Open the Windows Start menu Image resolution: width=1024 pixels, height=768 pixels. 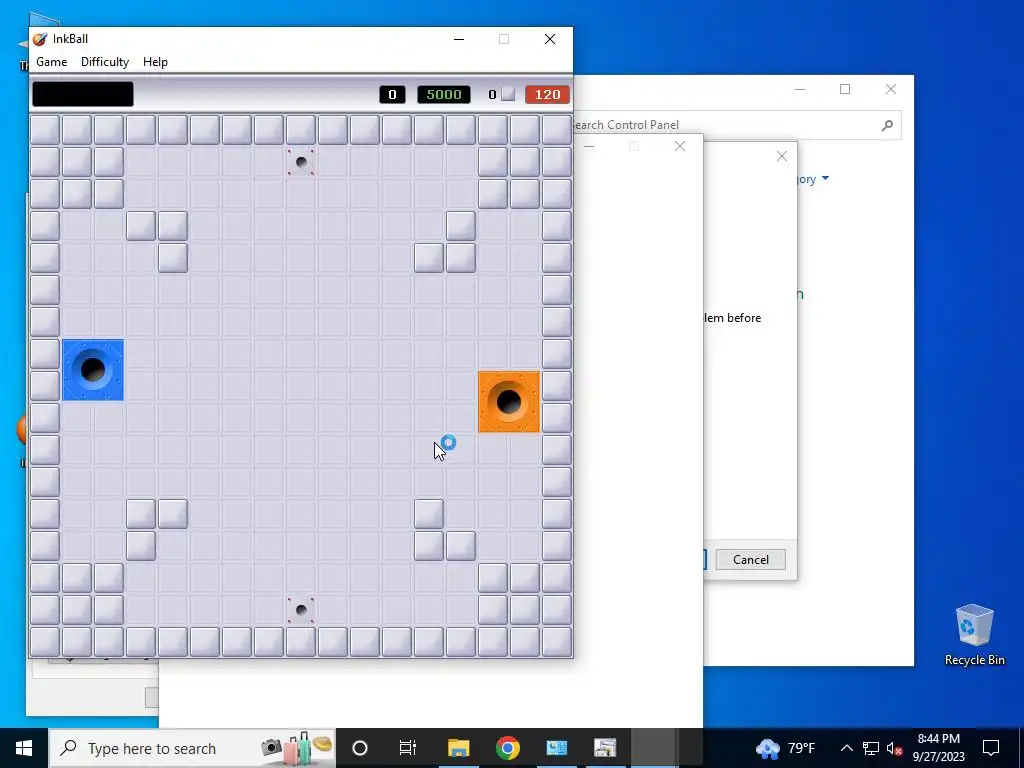tap(24, 748)
